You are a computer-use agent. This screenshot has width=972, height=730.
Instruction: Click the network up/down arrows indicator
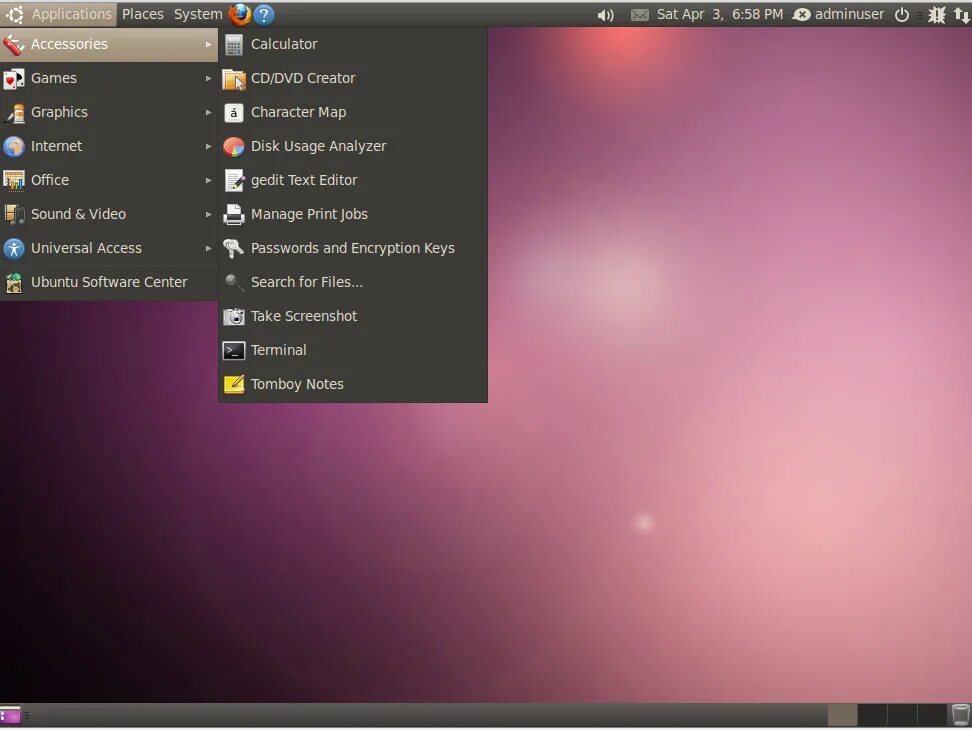tap(961, 15)
